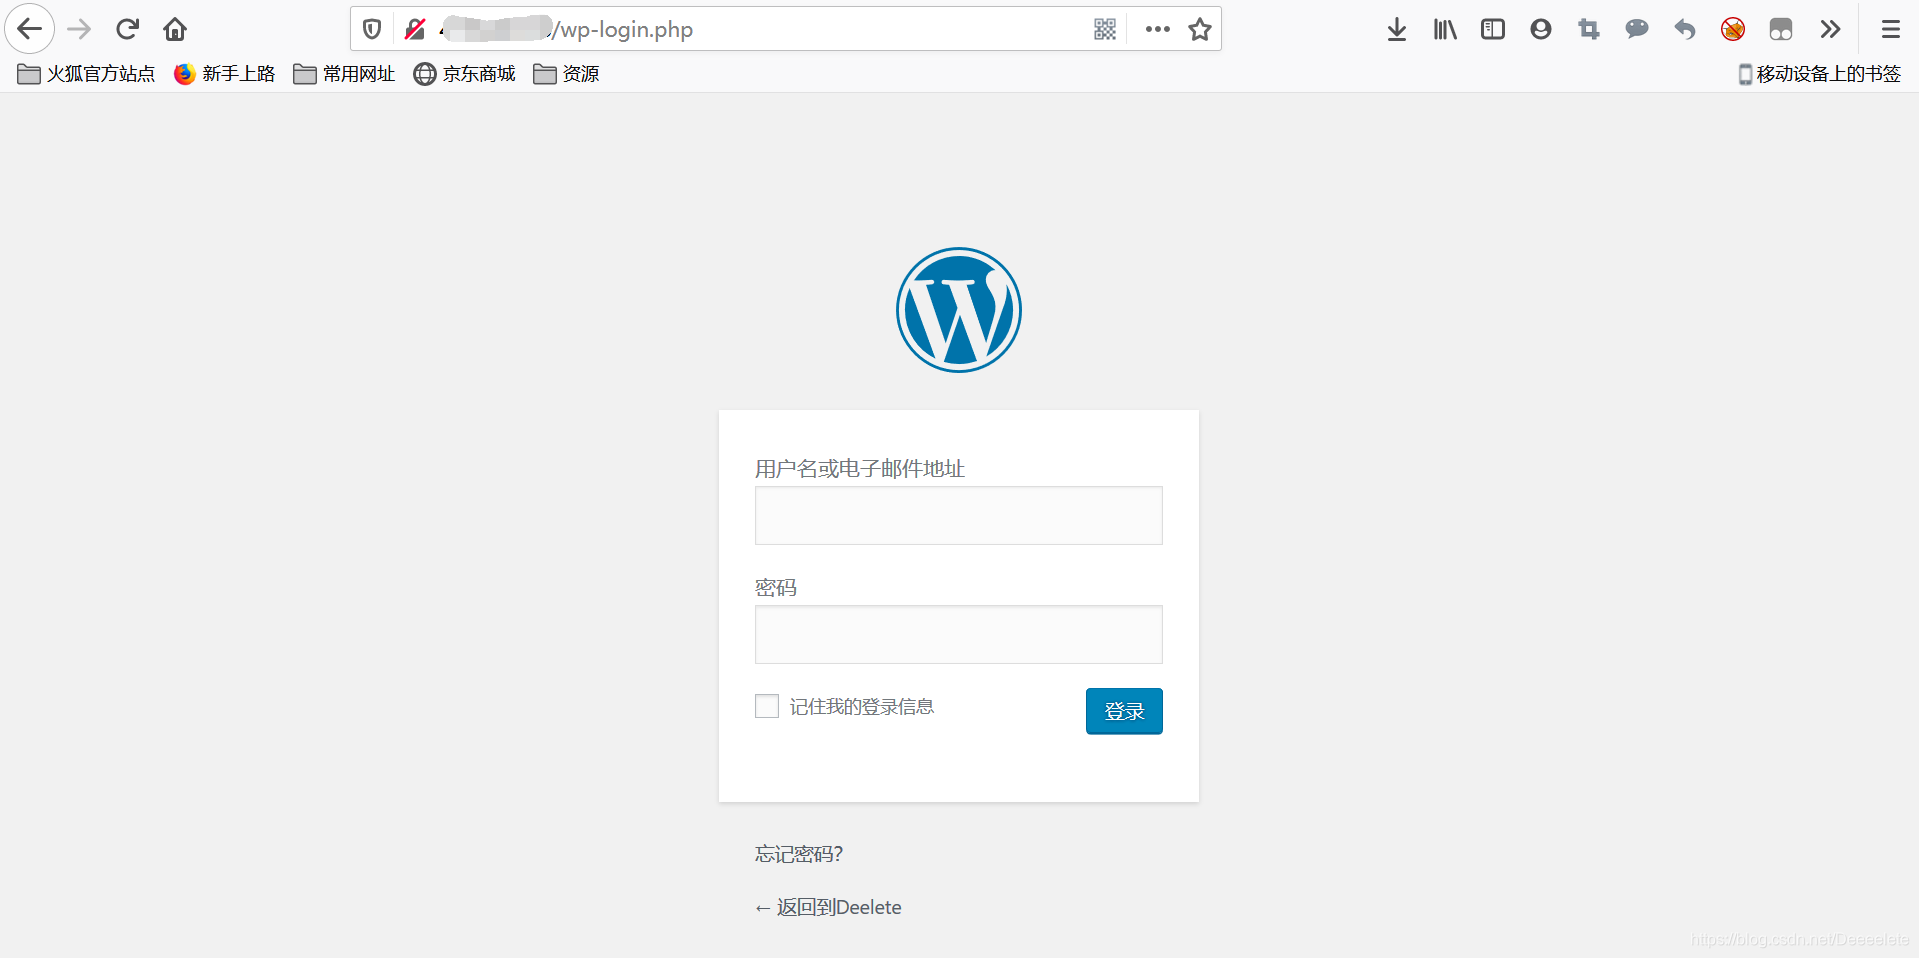
Task: Click the 登录 login button
Action: 1124,711
